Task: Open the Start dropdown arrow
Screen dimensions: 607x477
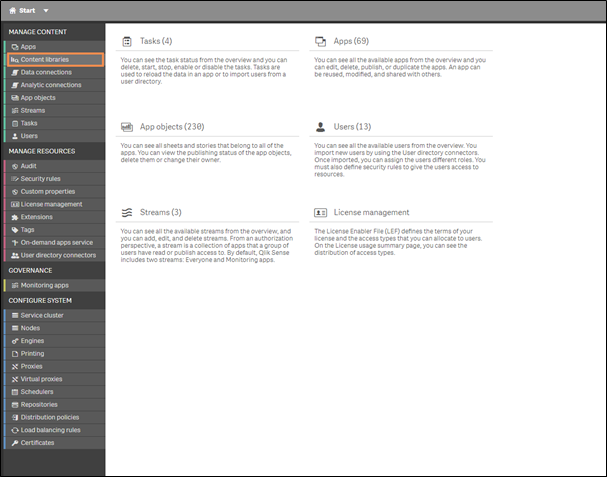Action: coord(46,10)
